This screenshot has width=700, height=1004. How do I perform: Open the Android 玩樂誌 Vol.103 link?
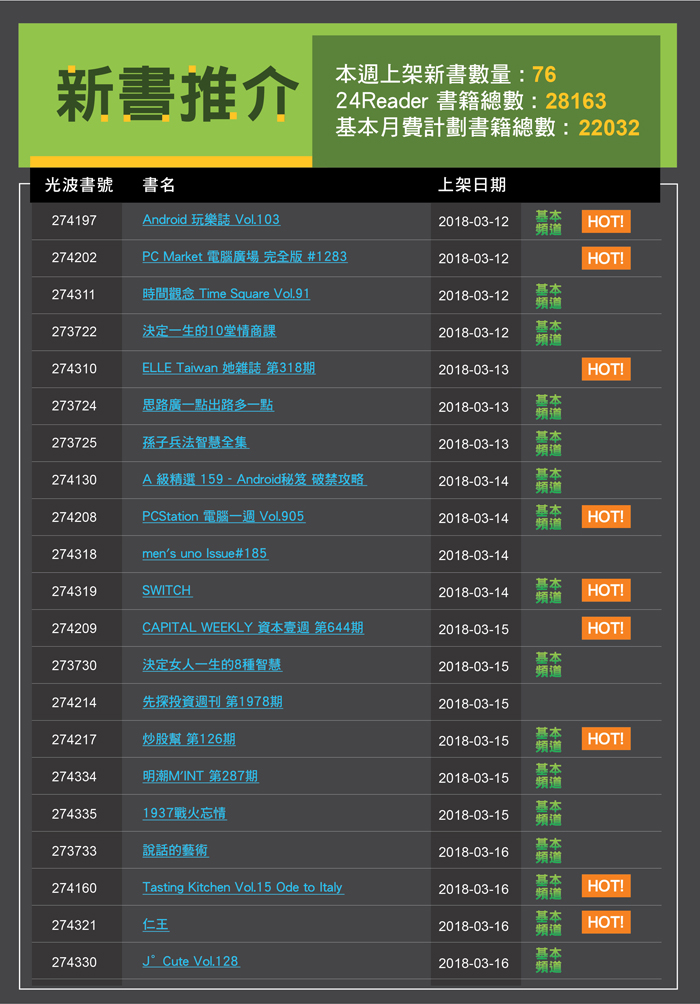pyautogui.click(x=211, y=220)
